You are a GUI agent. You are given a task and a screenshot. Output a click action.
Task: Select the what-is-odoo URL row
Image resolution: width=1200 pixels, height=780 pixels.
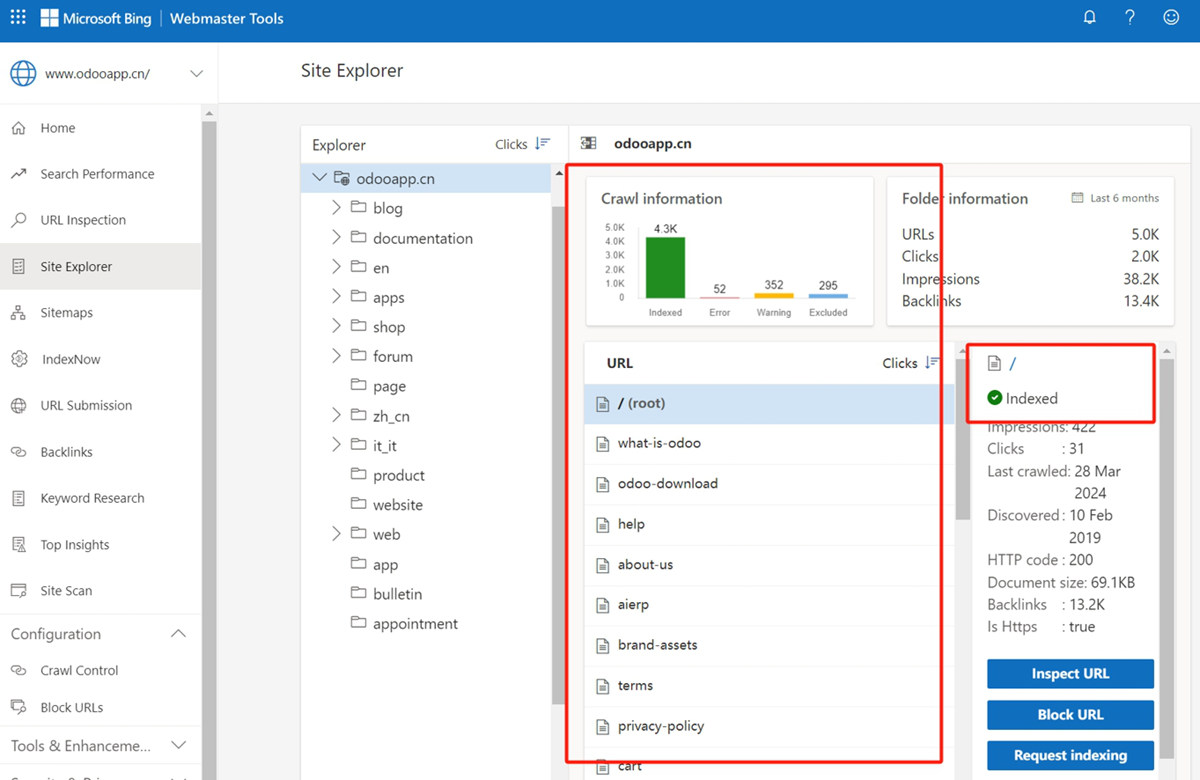click(x=762, y=443)
